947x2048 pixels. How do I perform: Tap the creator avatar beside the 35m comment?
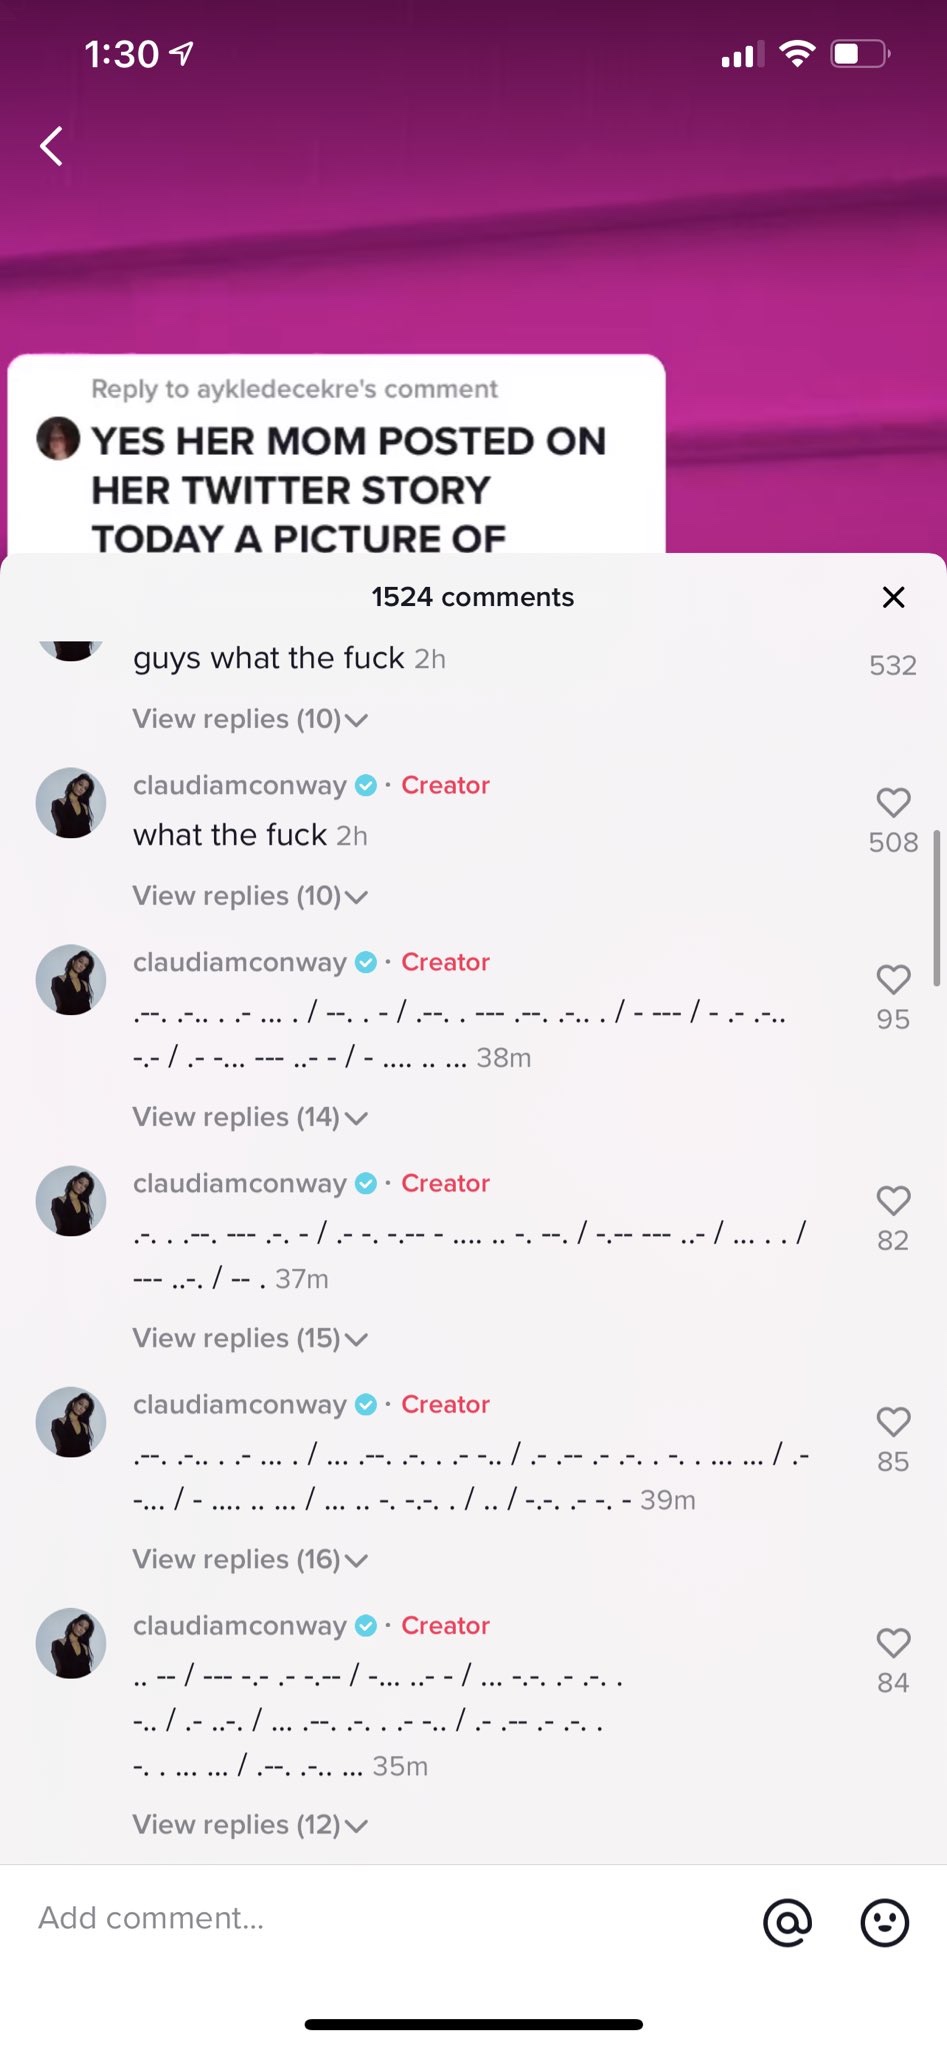click(x=71, y=1643)
